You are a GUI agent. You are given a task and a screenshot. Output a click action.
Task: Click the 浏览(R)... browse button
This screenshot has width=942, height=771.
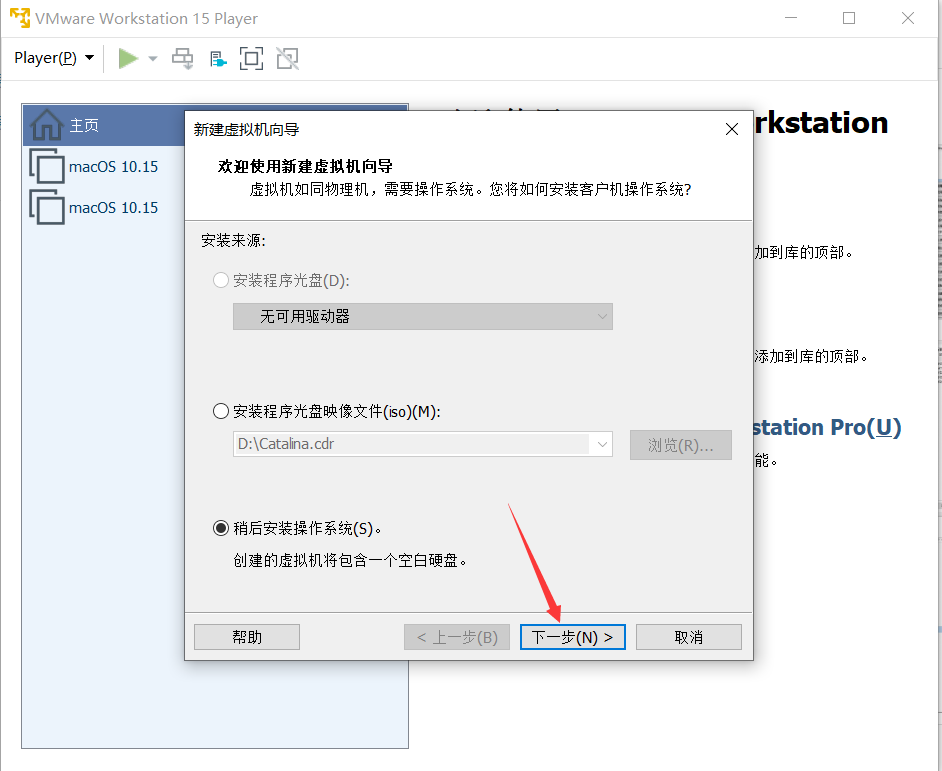coord(681,445)
